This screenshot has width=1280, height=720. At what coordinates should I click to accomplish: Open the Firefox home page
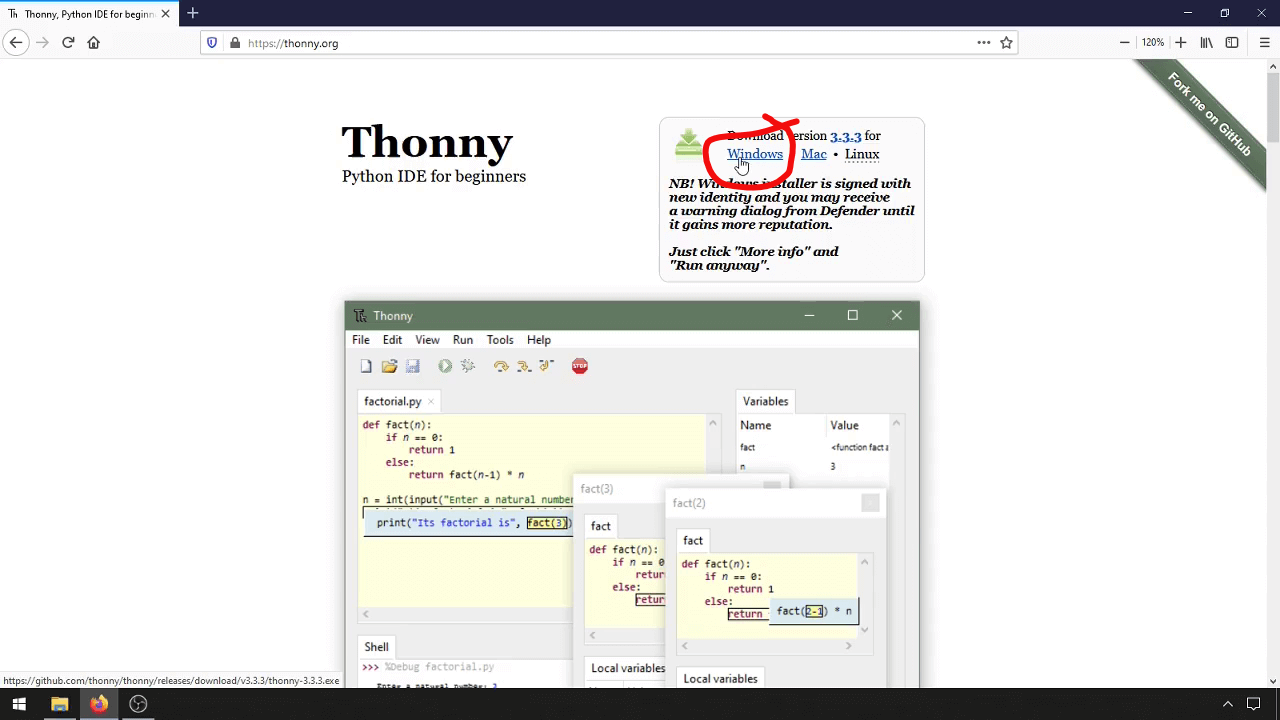94,43
